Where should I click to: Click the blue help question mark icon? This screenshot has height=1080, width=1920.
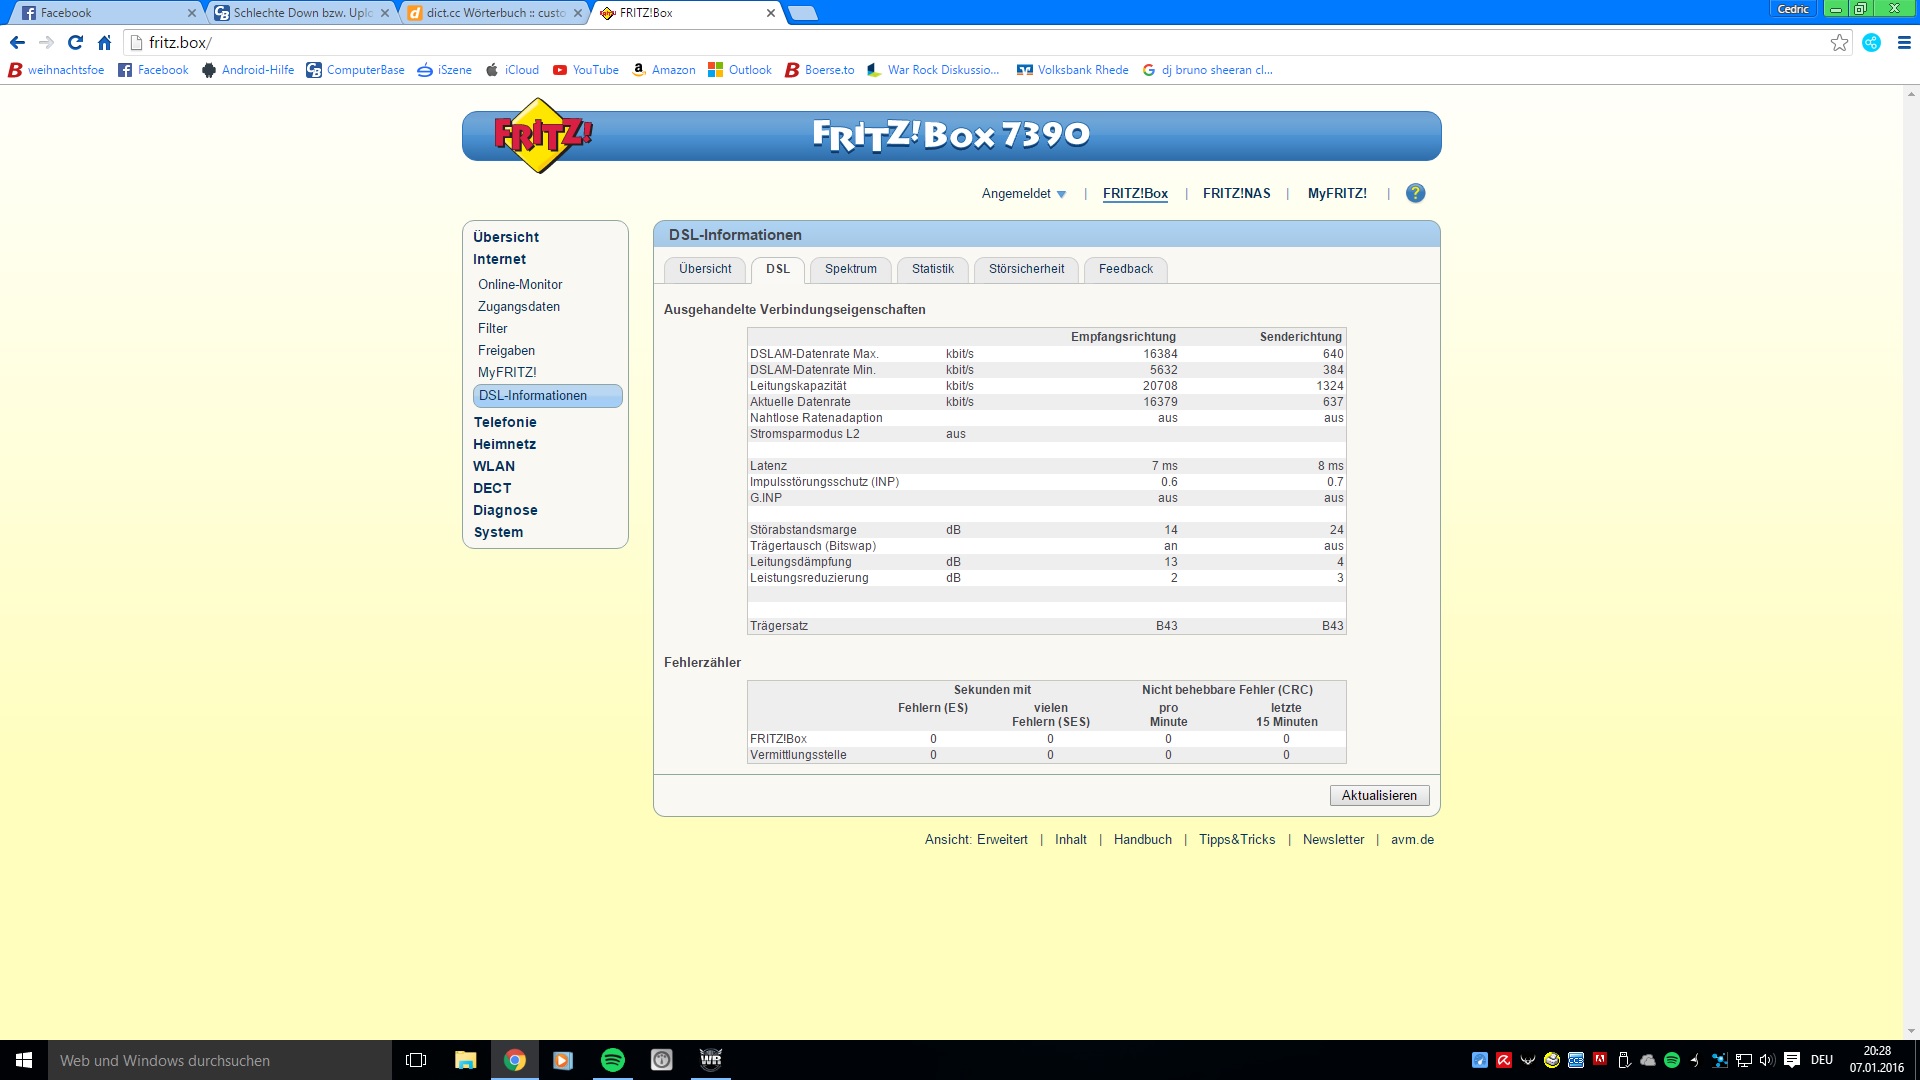pos(1415,193)
